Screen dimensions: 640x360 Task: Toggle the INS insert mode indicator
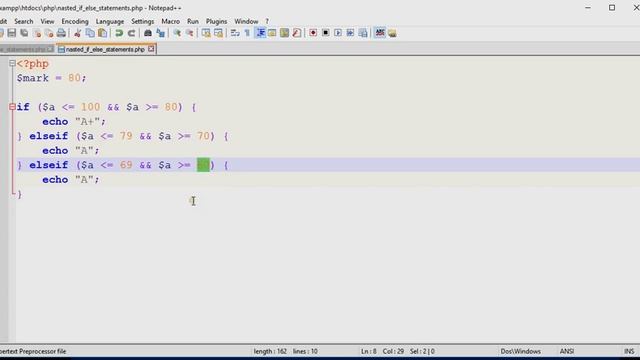pyautogui.click(x=629, y=351)
